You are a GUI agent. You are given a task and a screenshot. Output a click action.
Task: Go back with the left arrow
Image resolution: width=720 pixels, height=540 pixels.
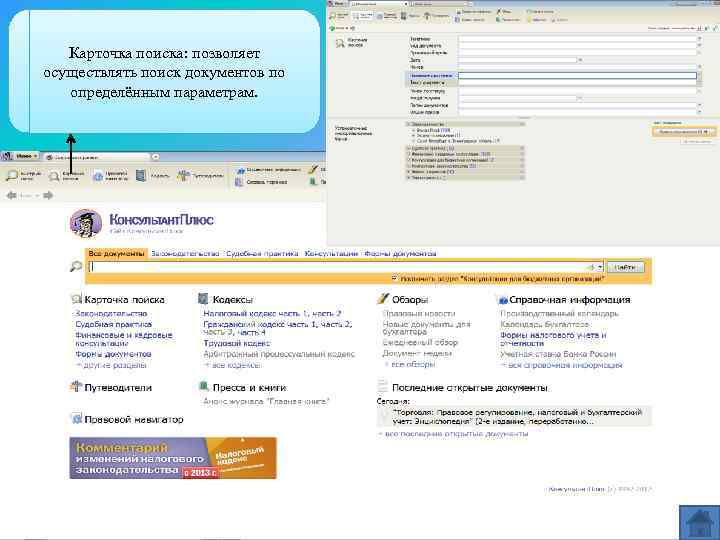[x=11, y=196]
